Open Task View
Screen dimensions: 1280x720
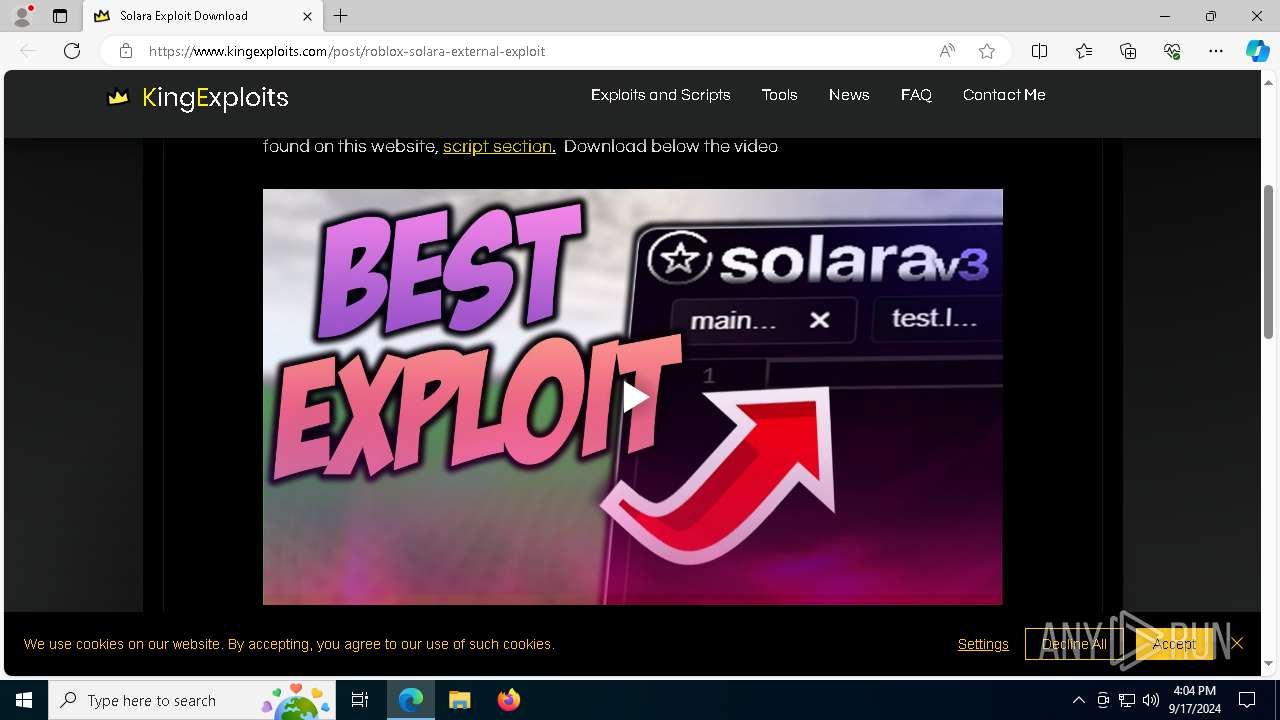360,700
